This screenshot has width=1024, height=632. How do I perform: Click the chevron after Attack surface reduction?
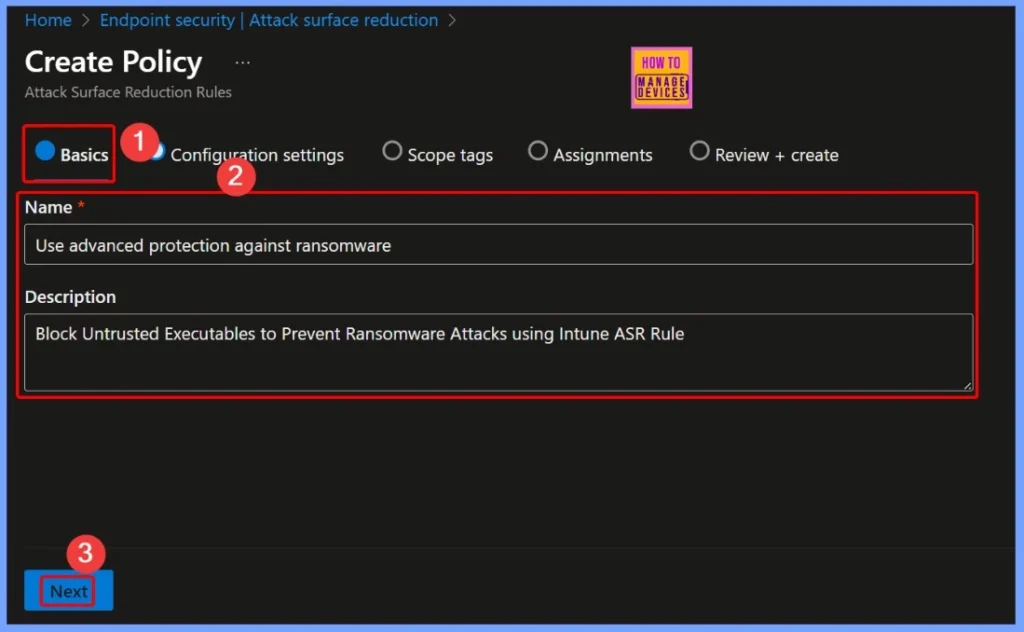[450, 20]
